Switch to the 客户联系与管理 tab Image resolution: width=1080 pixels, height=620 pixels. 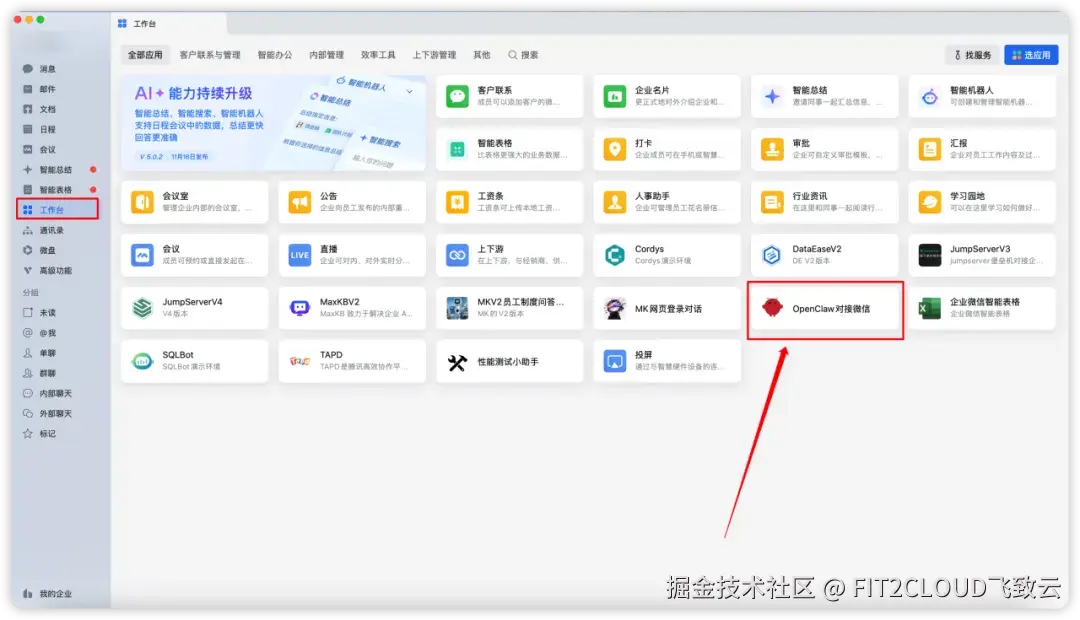coord(210,54)
